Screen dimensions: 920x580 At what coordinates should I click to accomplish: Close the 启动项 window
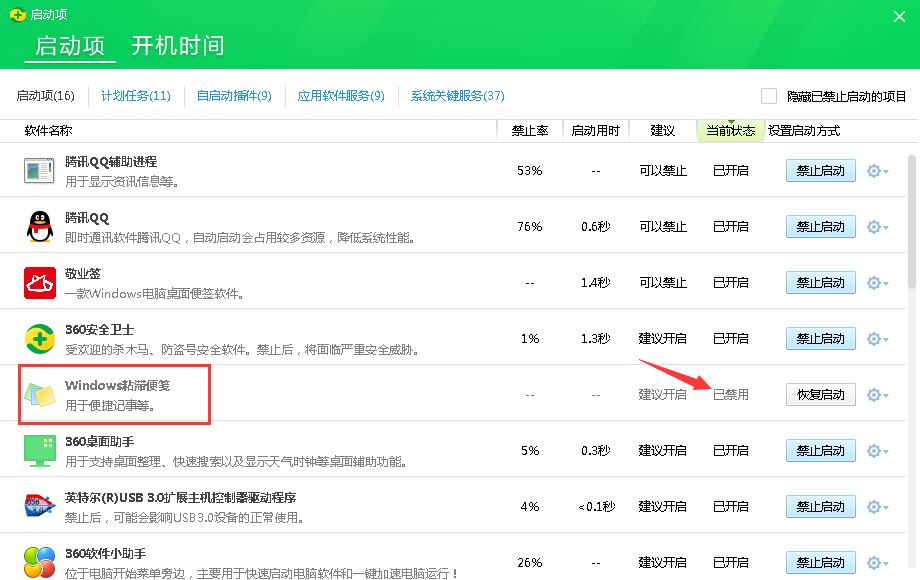[x=899, y=16]
